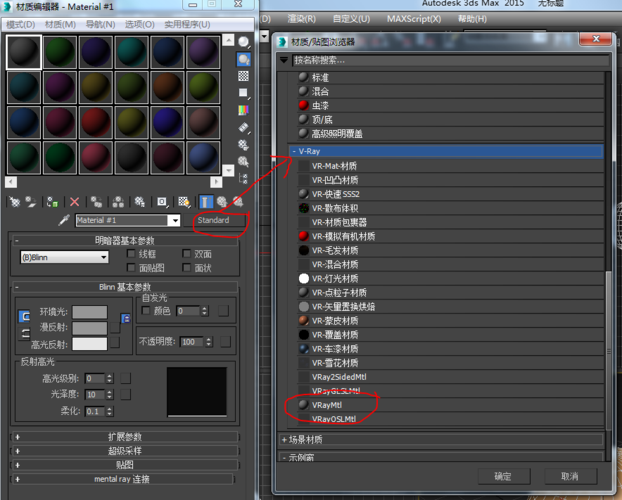This screenshot has width=622, height=500.
Task: Open material/map navigator icon
Action: coord(243,178)
